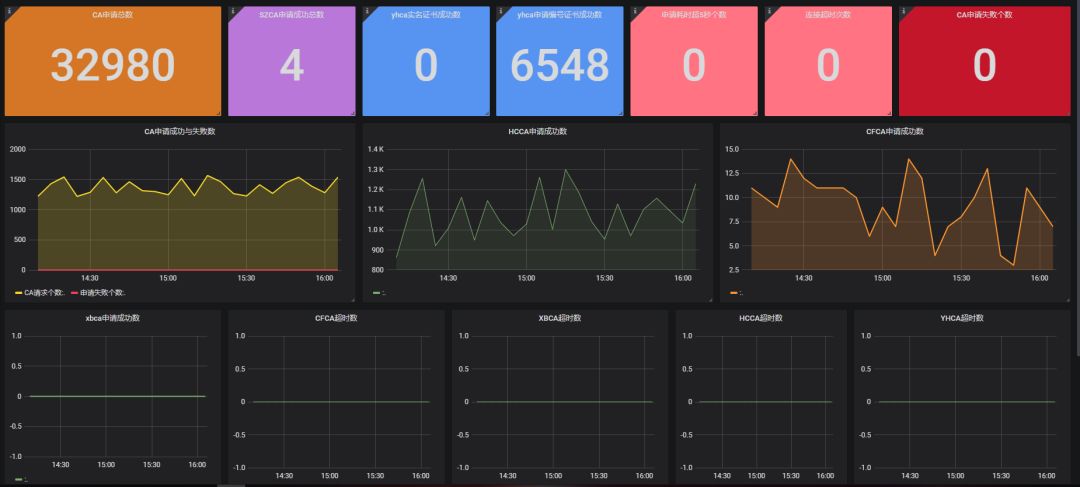
Task: Click the 0 value in CA申请失败个数 panel
Action: 984,66
